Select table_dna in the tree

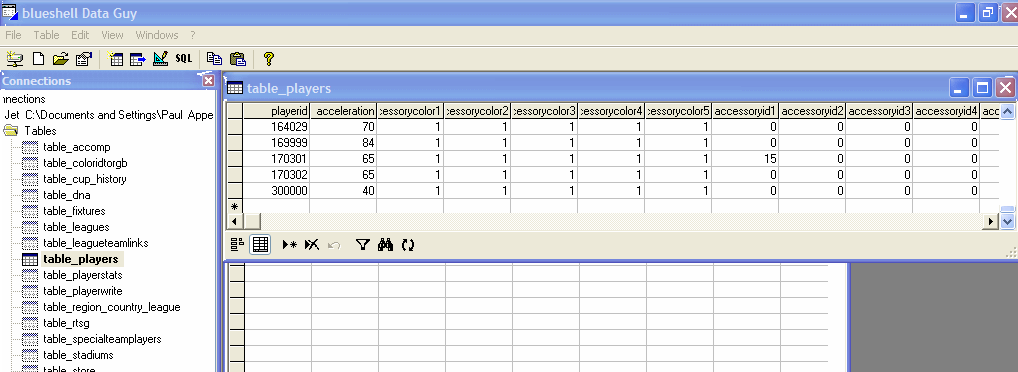click(x=66, y=195)
